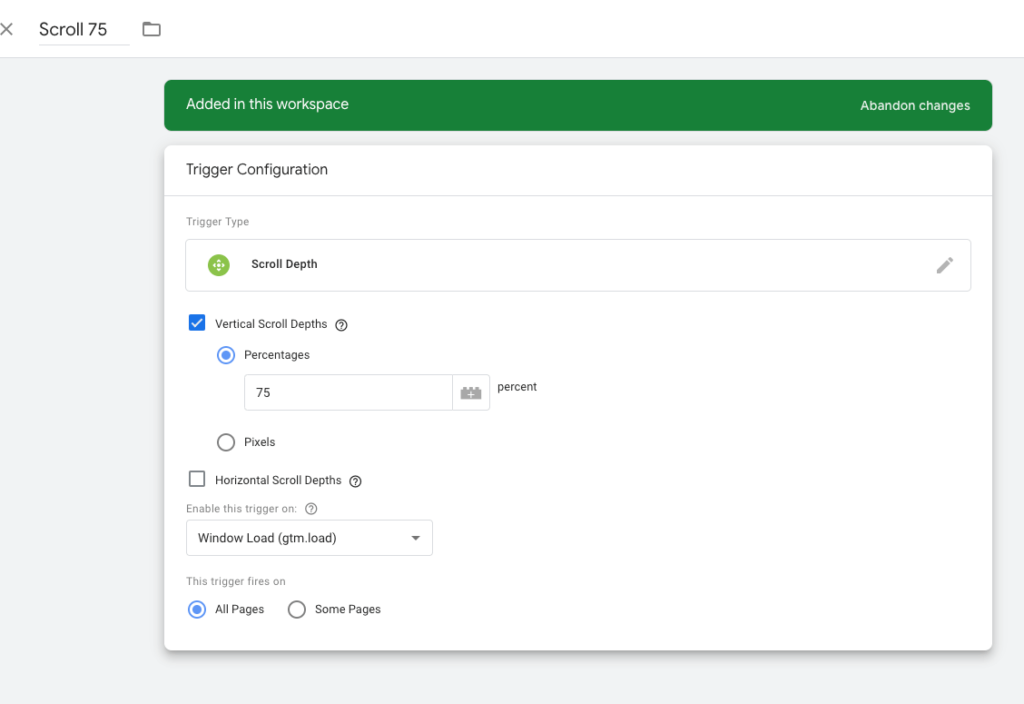The height and width of the screenshot is (704, 1024).
Task: Click the Scroll Depth trigger type icon
Action: point(219,265)
